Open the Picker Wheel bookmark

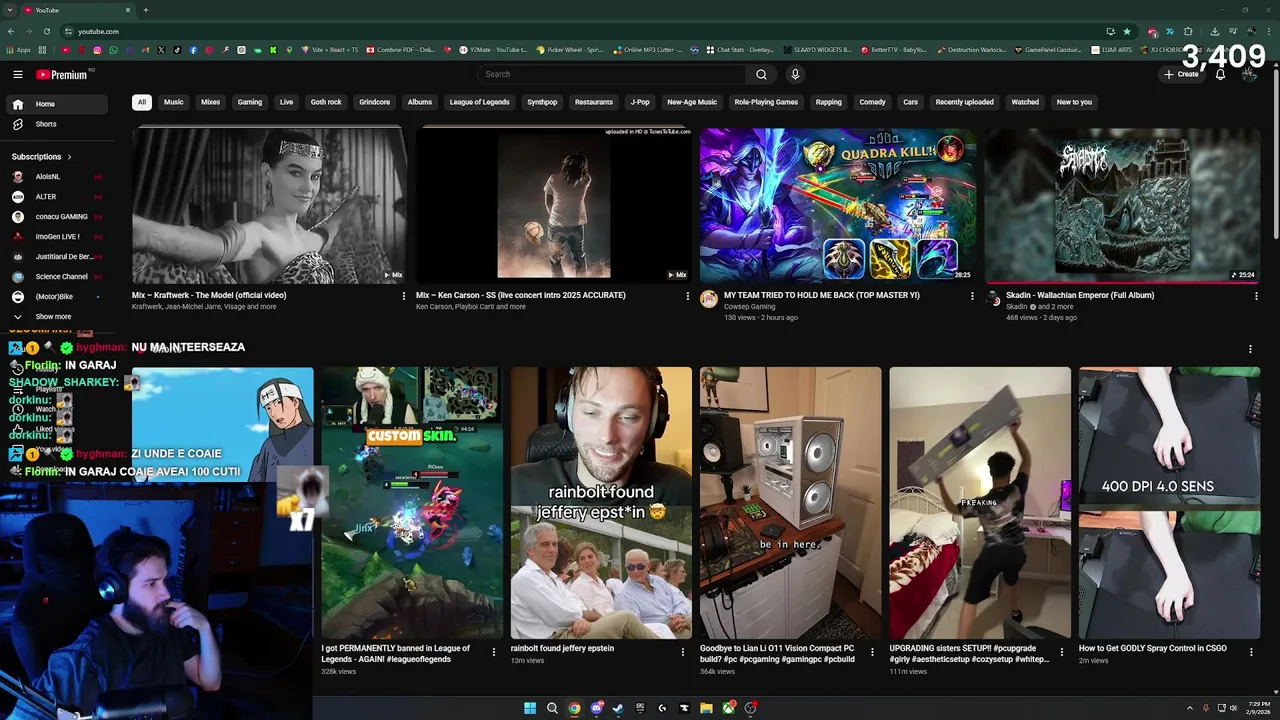click(x=570, y=49)
